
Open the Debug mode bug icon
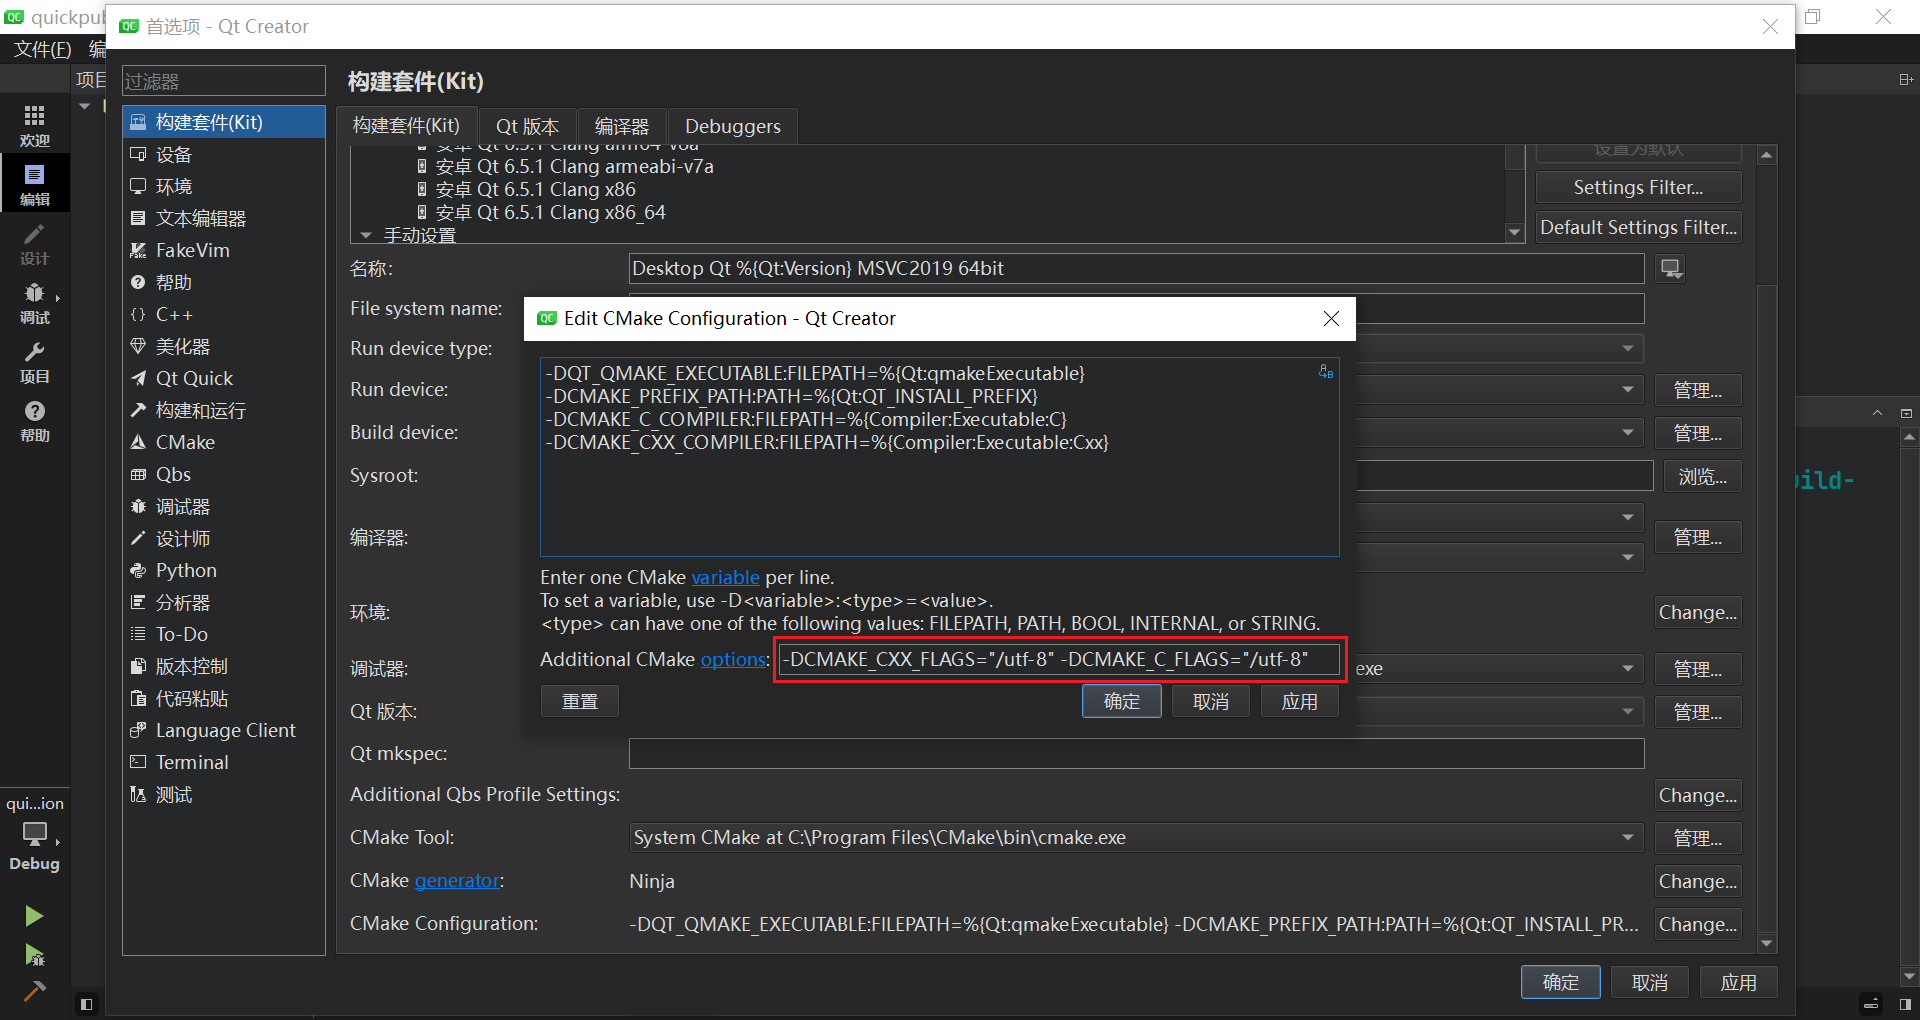[34, 301]
